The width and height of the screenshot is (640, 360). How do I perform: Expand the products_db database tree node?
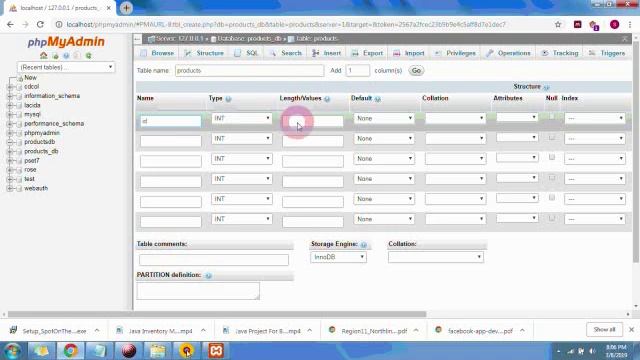click(11, 151)
